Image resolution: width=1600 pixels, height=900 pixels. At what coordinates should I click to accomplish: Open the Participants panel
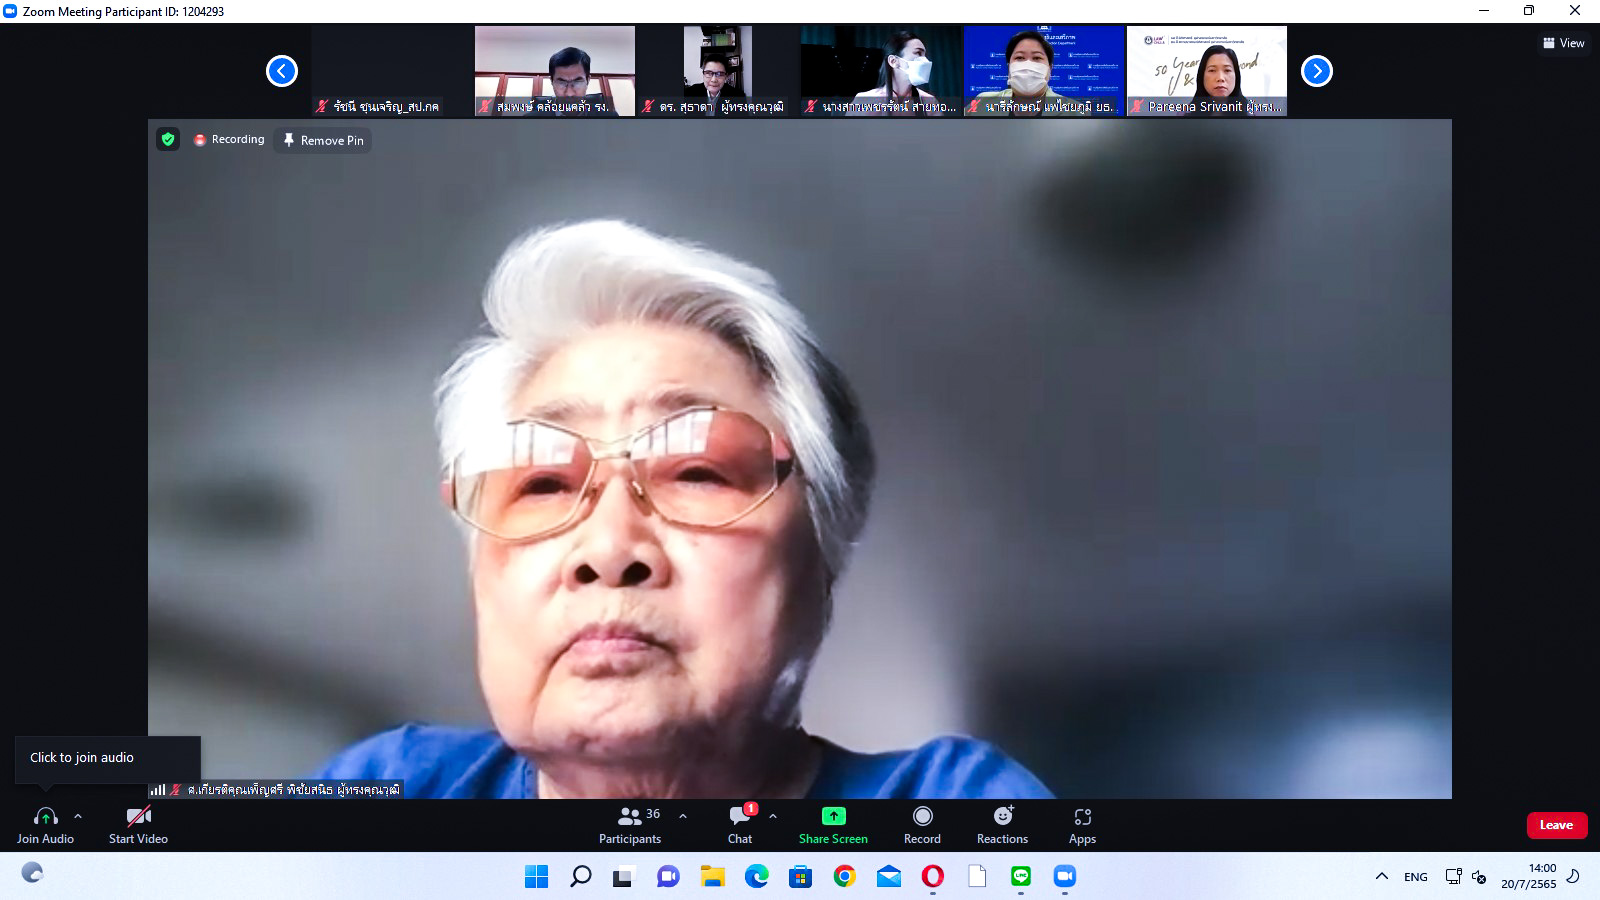coord(630,825)
